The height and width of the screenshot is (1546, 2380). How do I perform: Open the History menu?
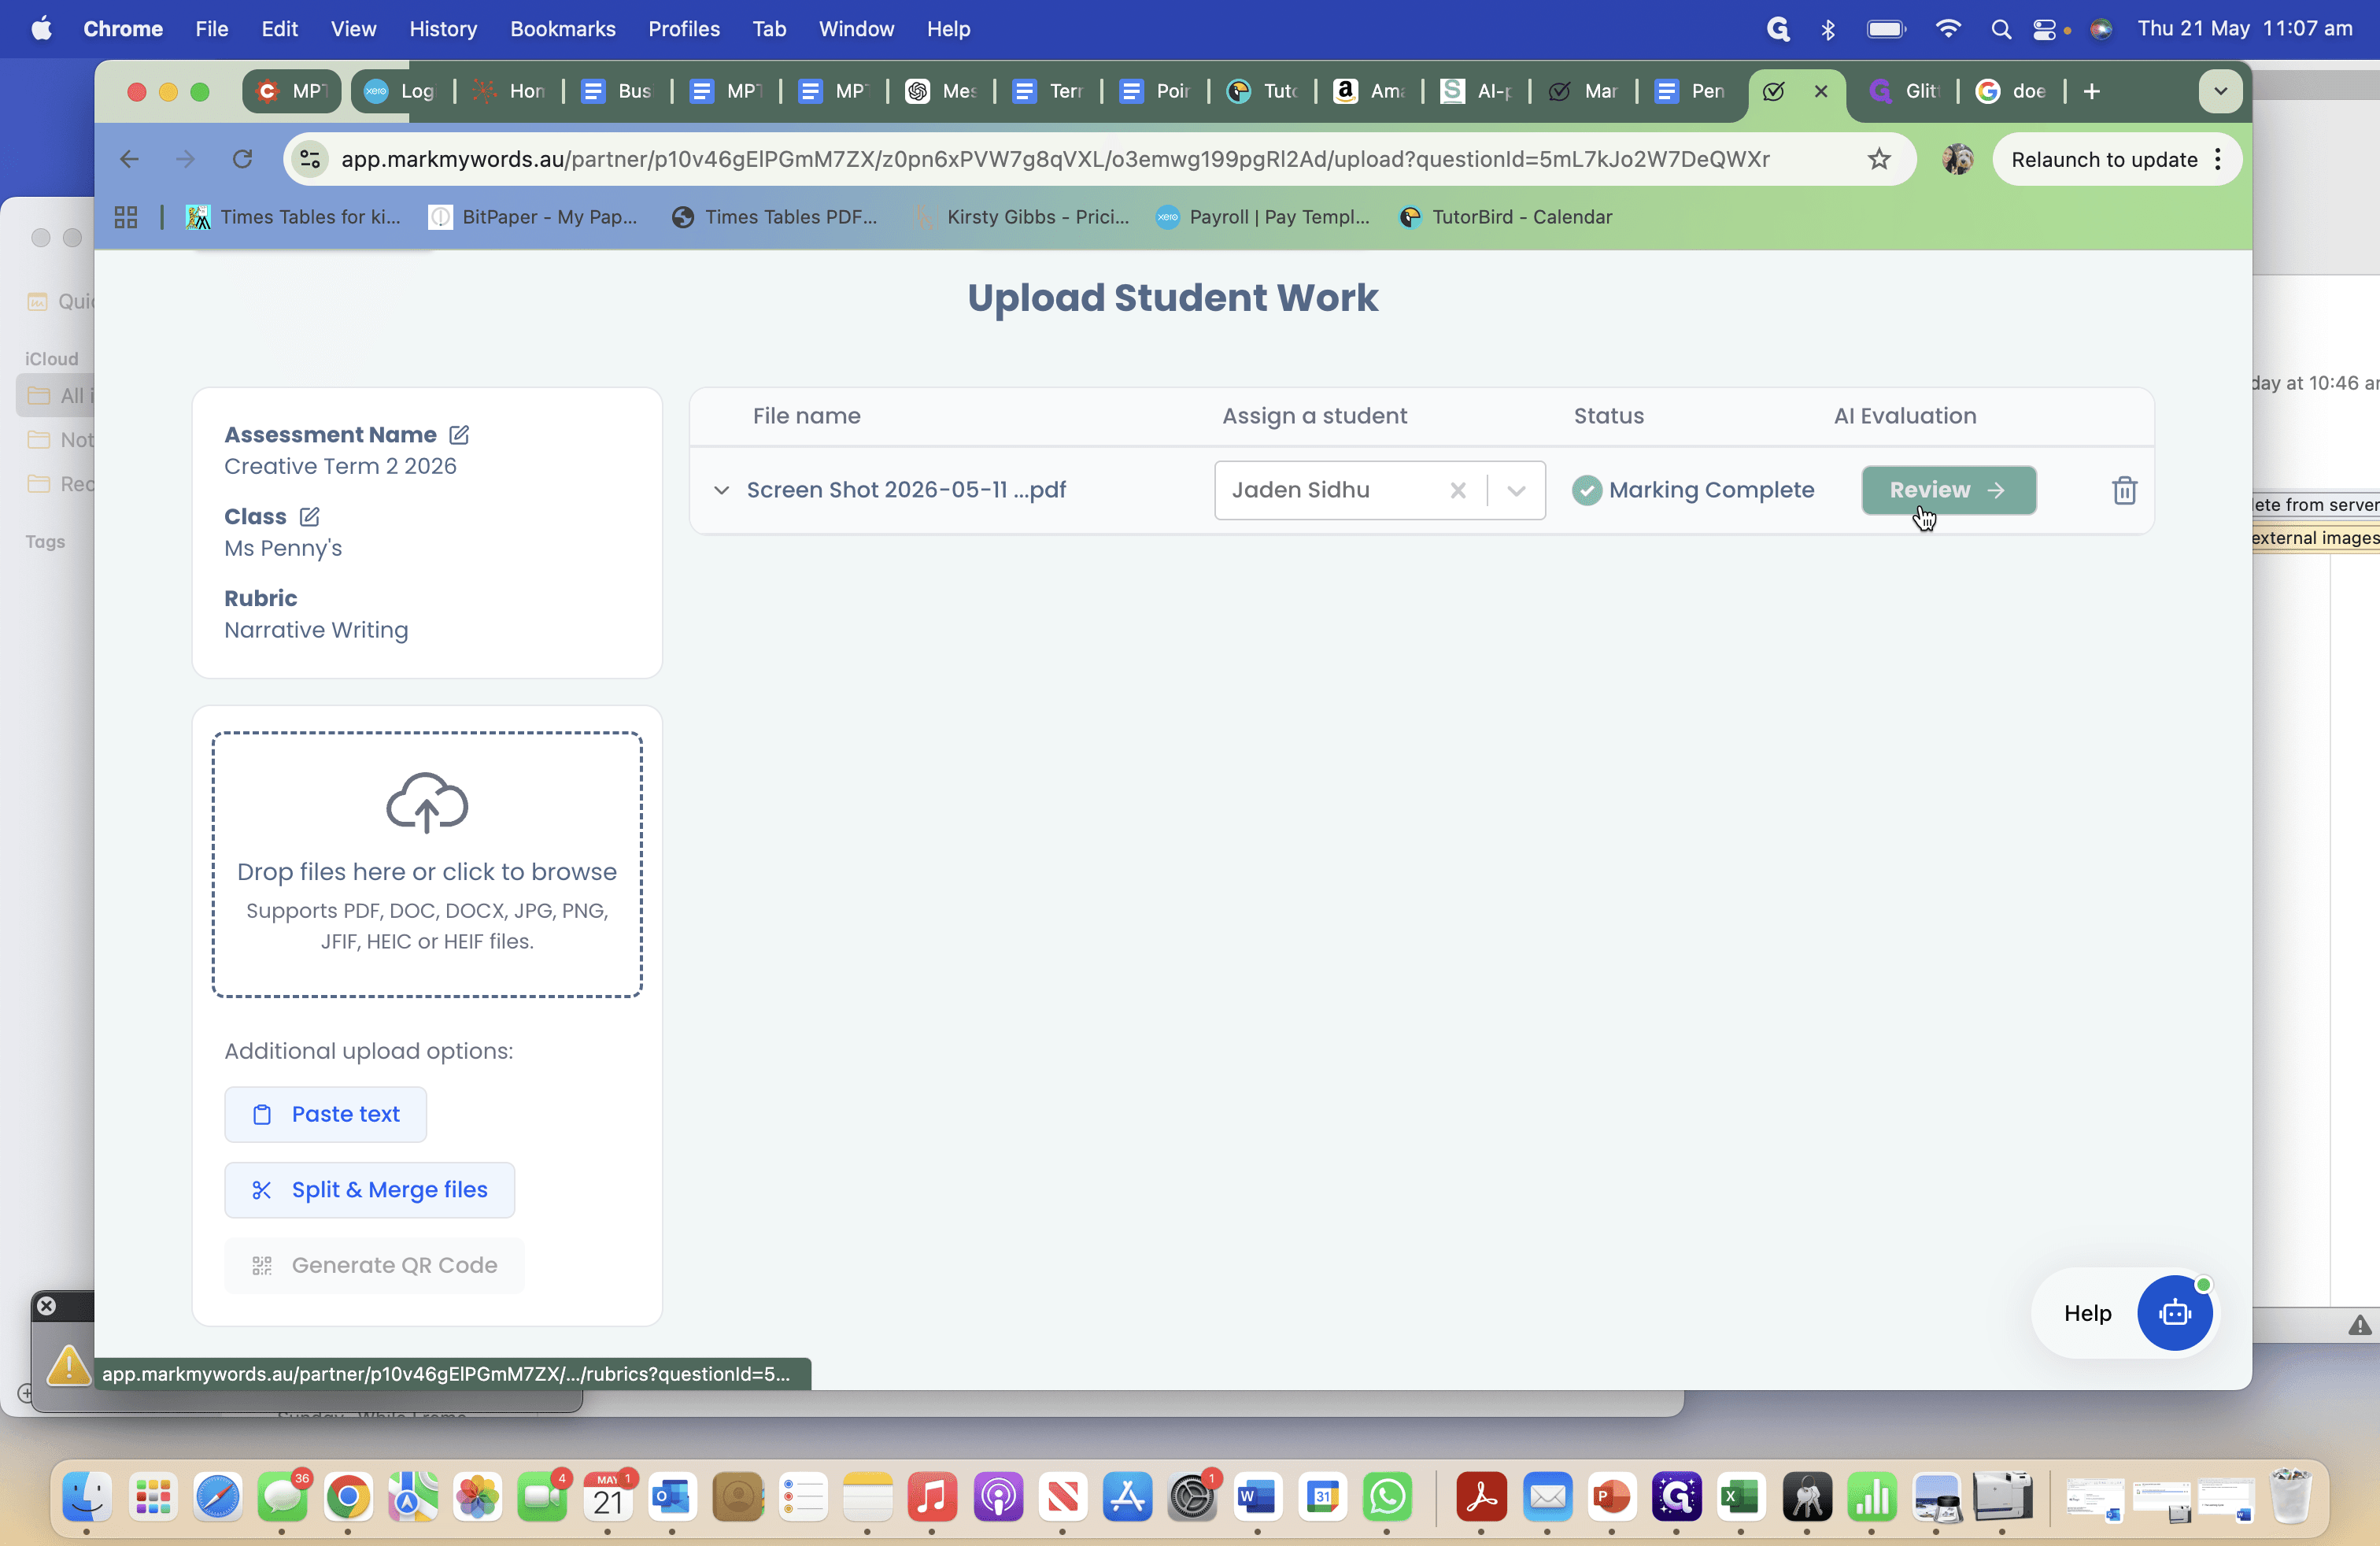click(443, 29)
